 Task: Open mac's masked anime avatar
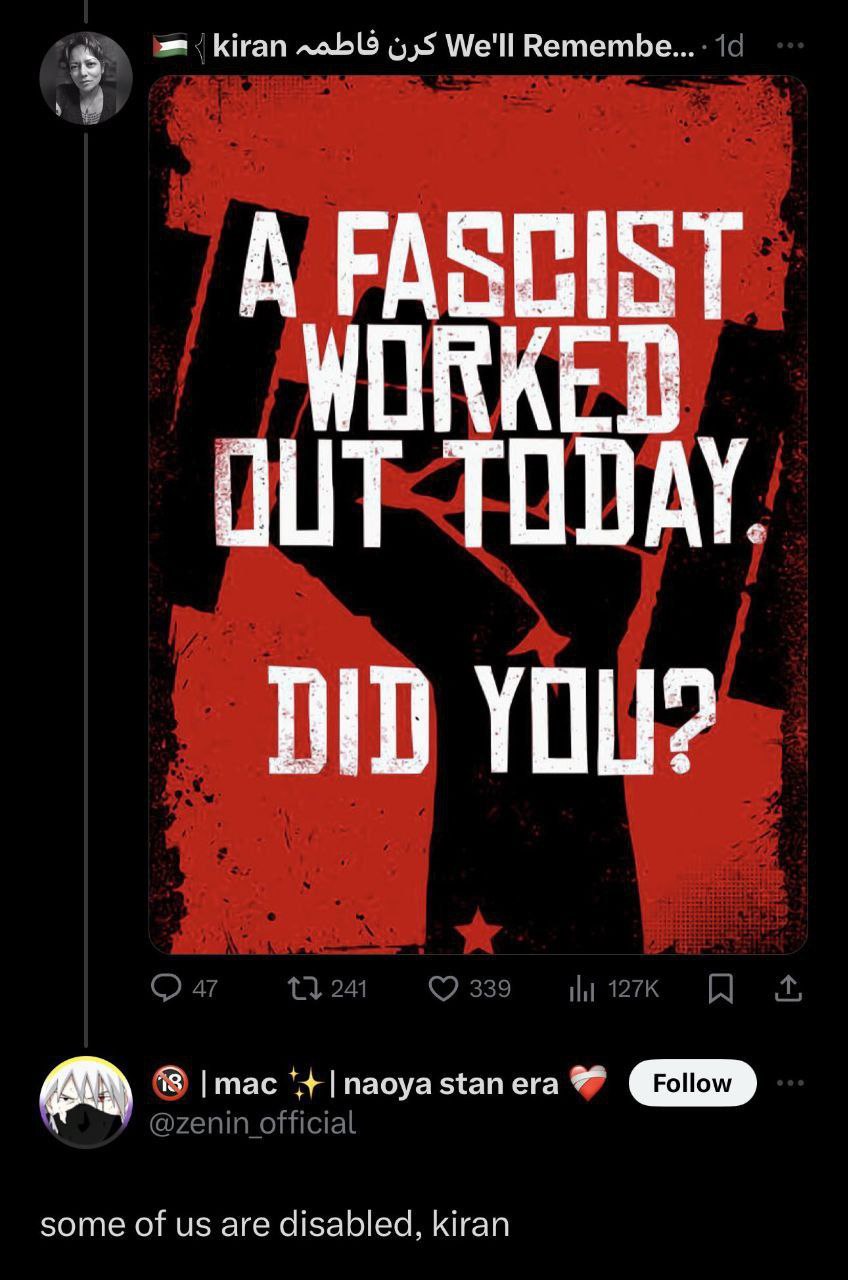(86, 1102)
